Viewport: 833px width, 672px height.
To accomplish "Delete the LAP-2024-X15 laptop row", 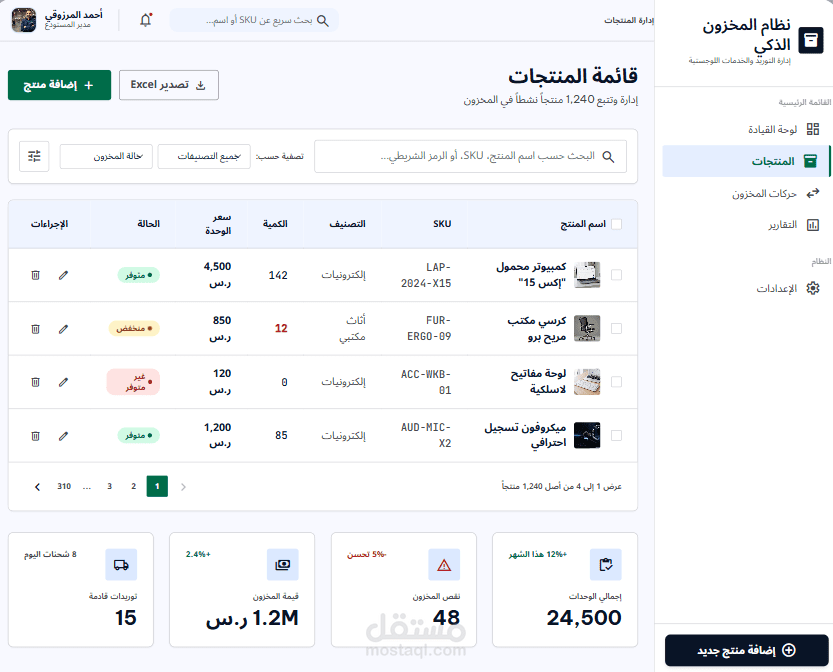I will click(35, 275).
